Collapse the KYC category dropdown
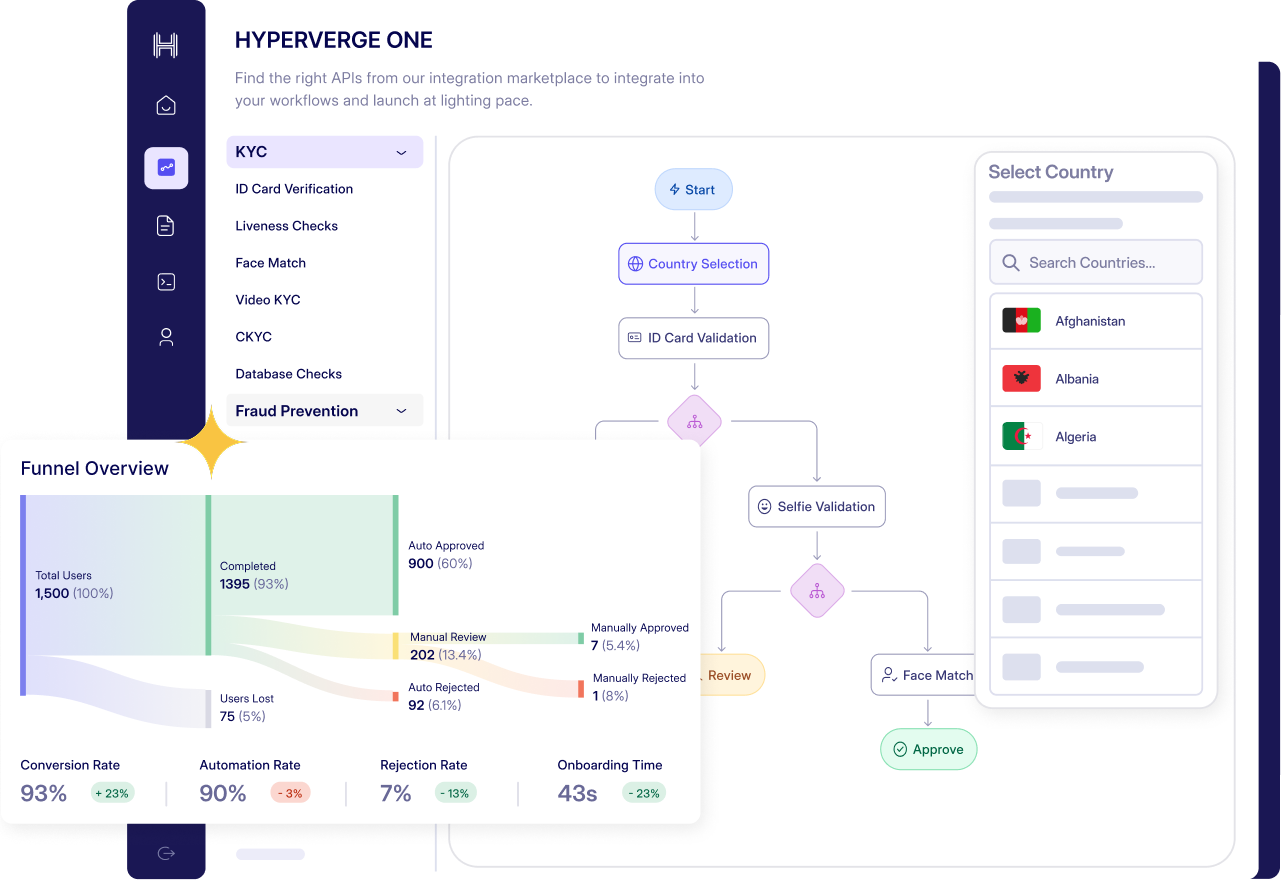Screen dimensions: 1281x880 (x=402, y=152)
